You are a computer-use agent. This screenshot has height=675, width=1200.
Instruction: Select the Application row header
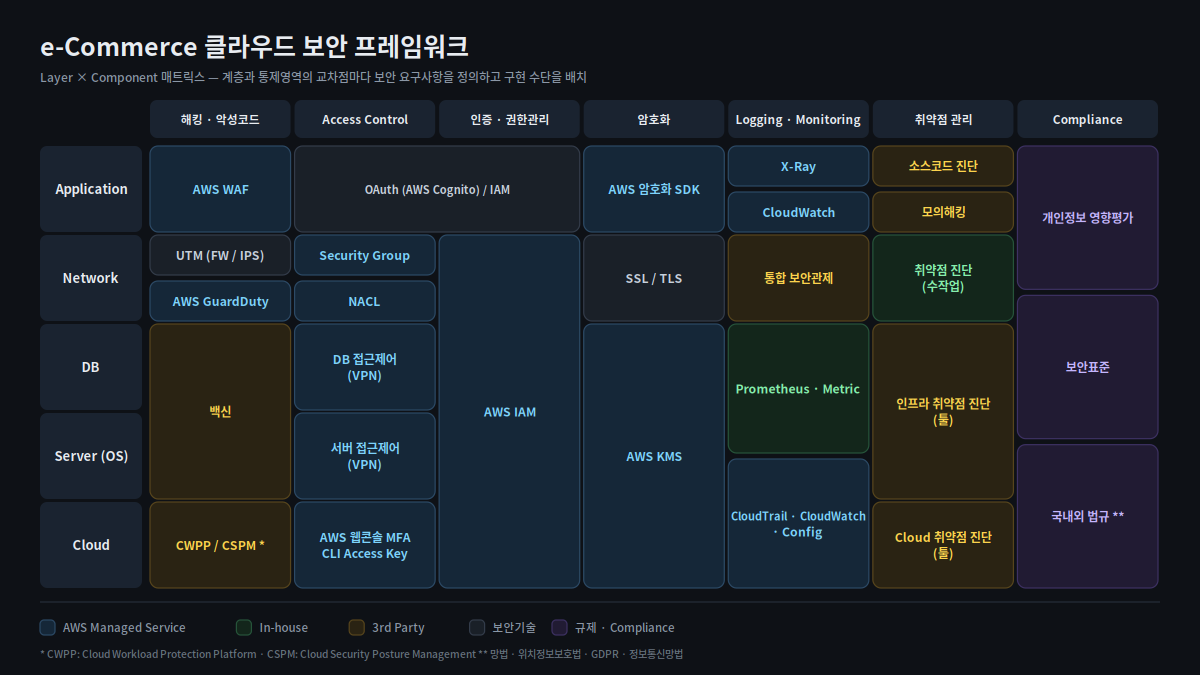(91, 189)
